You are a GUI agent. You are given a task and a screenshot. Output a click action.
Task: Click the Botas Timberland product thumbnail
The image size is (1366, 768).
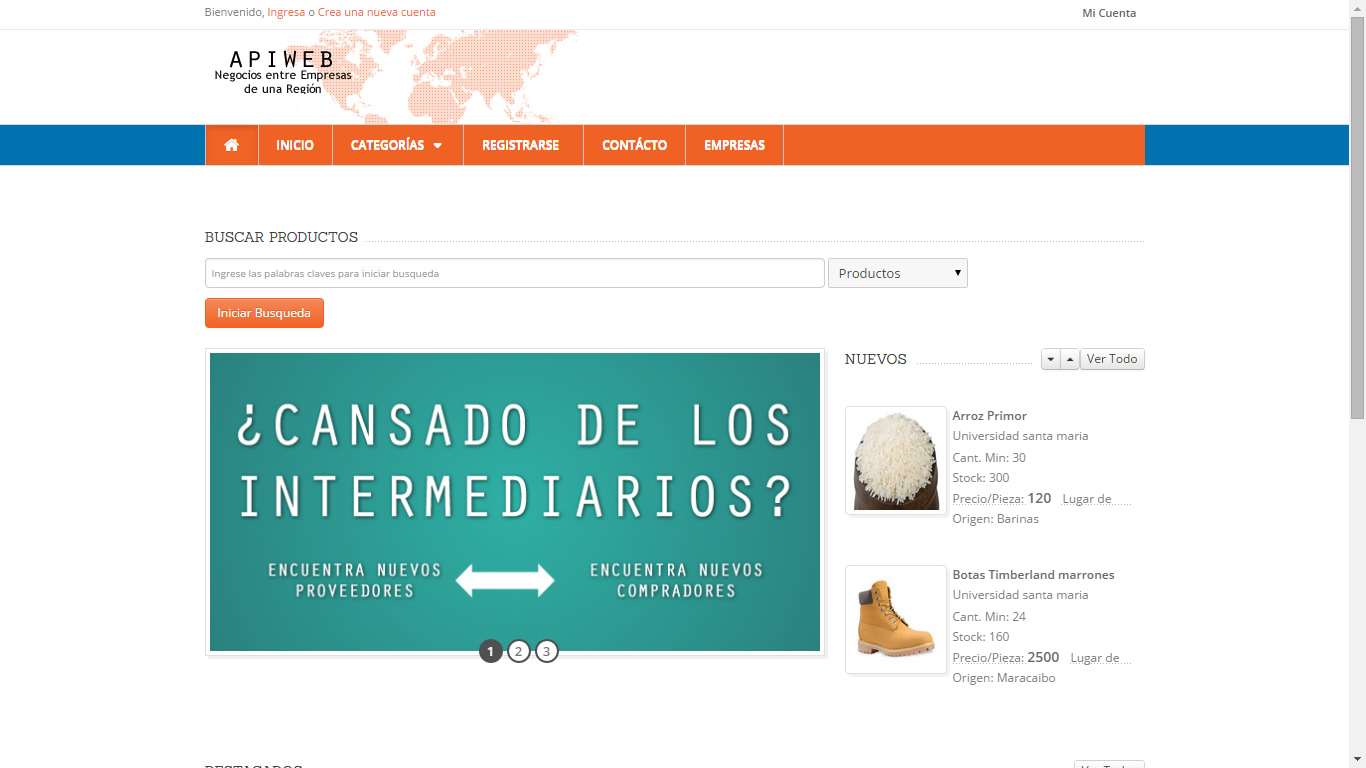[x=895, y=620]
